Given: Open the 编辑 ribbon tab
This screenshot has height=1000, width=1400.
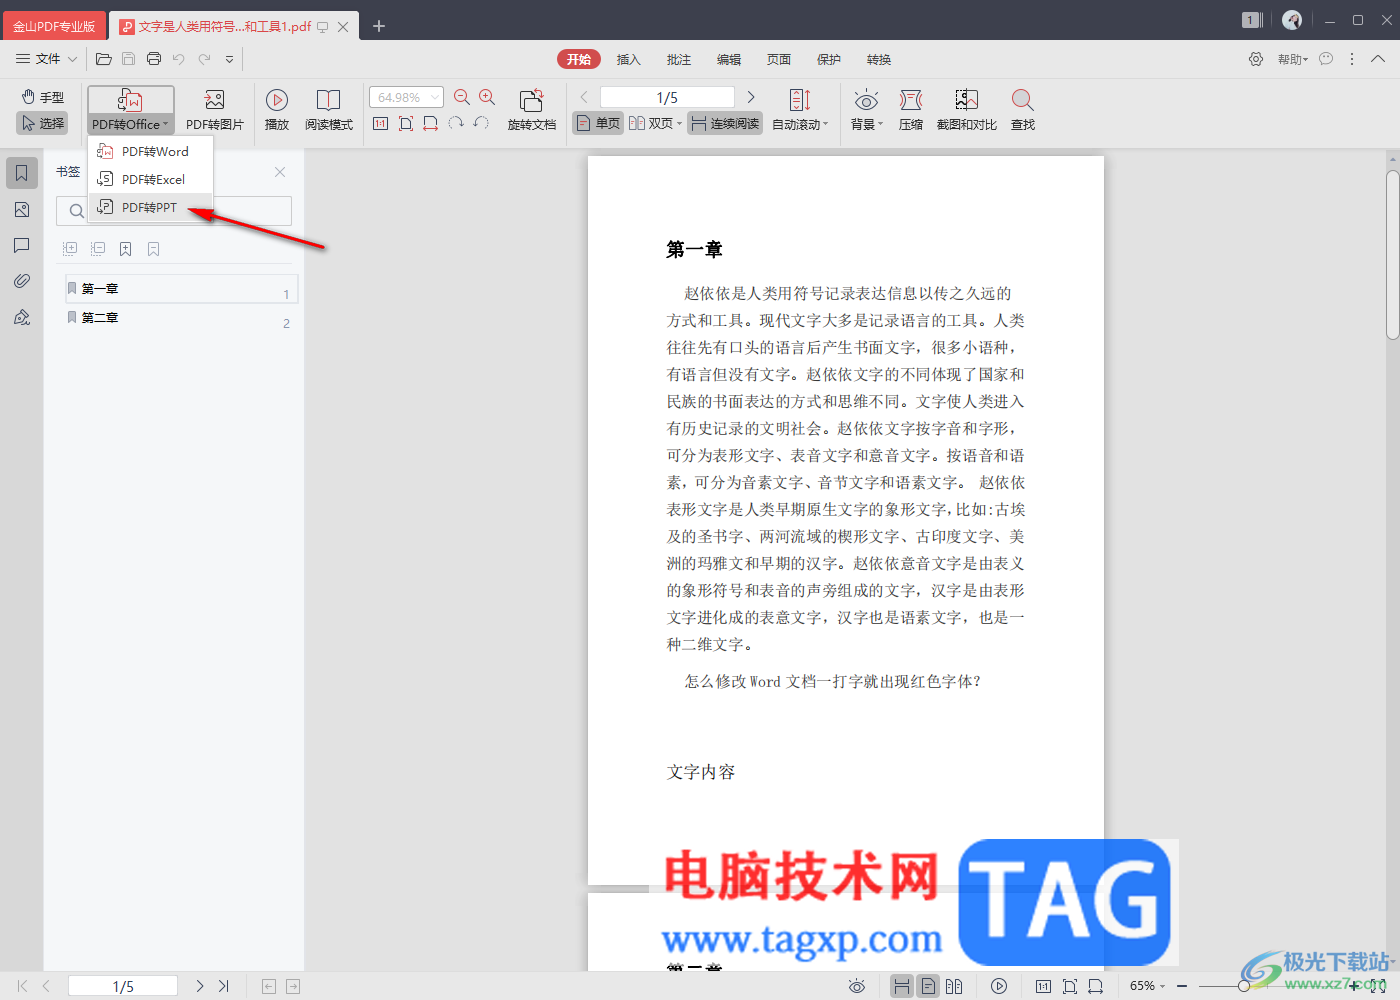Looking at the screenshot, I should pyautogui.click(x=728, y=60).
